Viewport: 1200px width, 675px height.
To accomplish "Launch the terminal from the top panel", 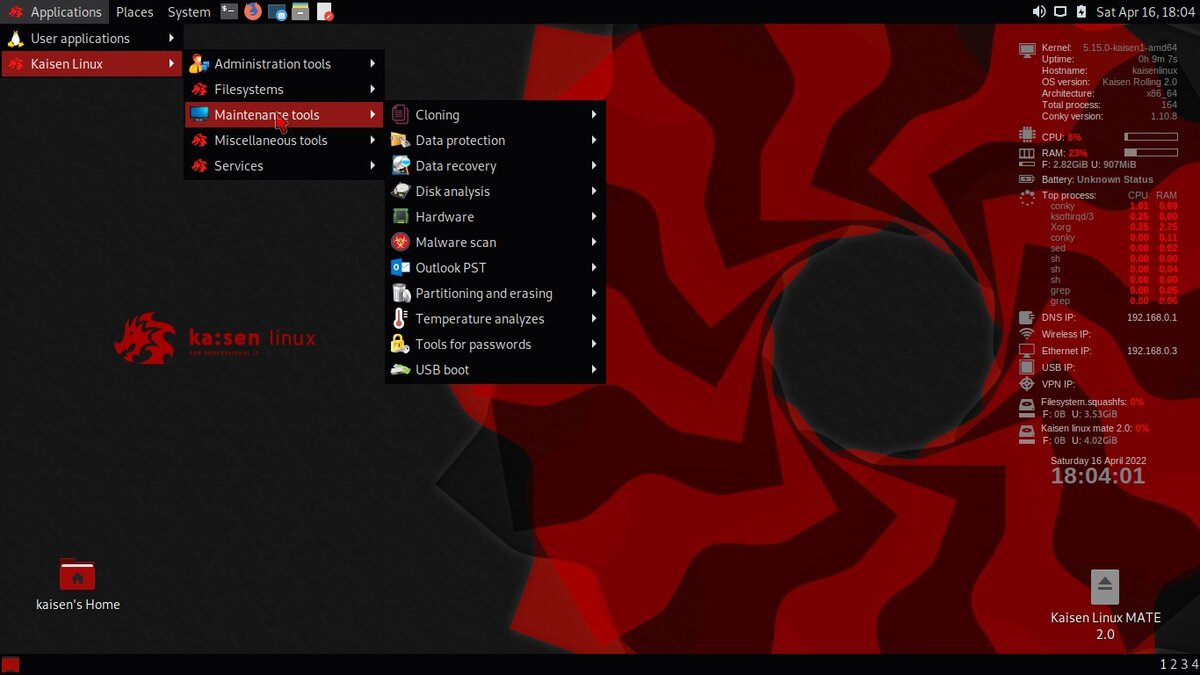I will point(229,12).
